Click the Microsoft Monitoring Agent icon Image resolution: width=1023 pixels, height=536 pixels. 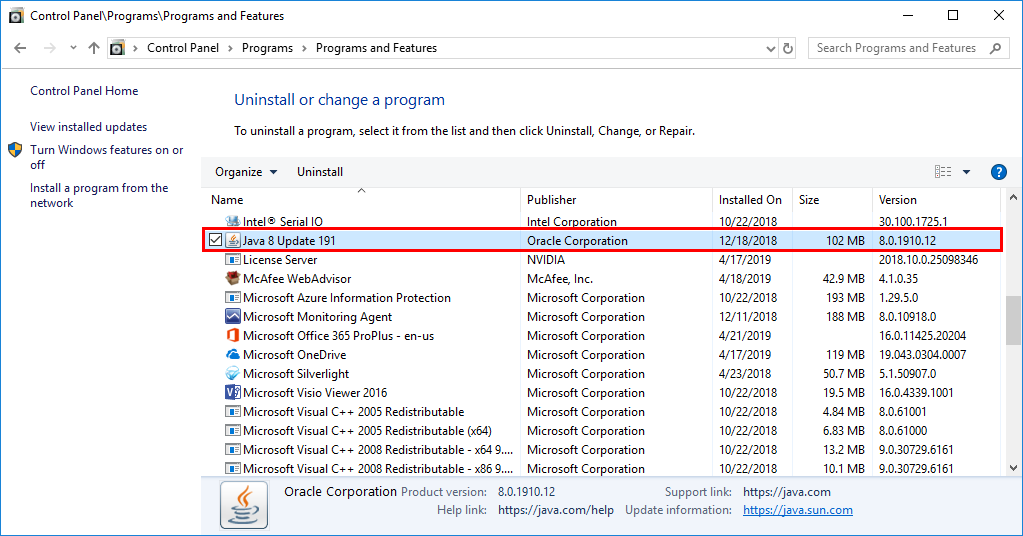click(233, 317)
